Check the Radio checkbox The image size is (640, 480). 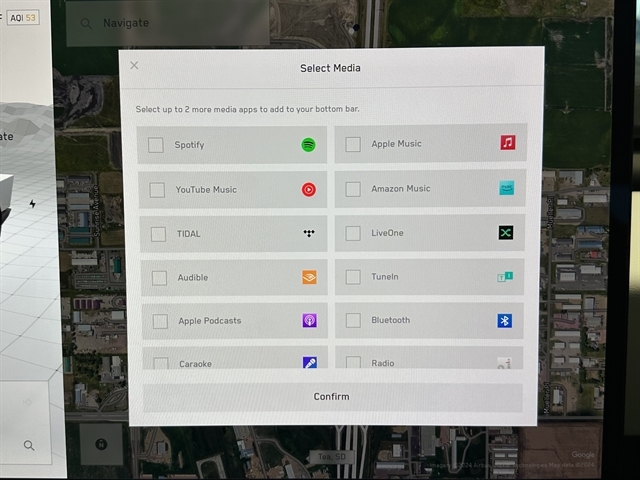pos(353,362)
